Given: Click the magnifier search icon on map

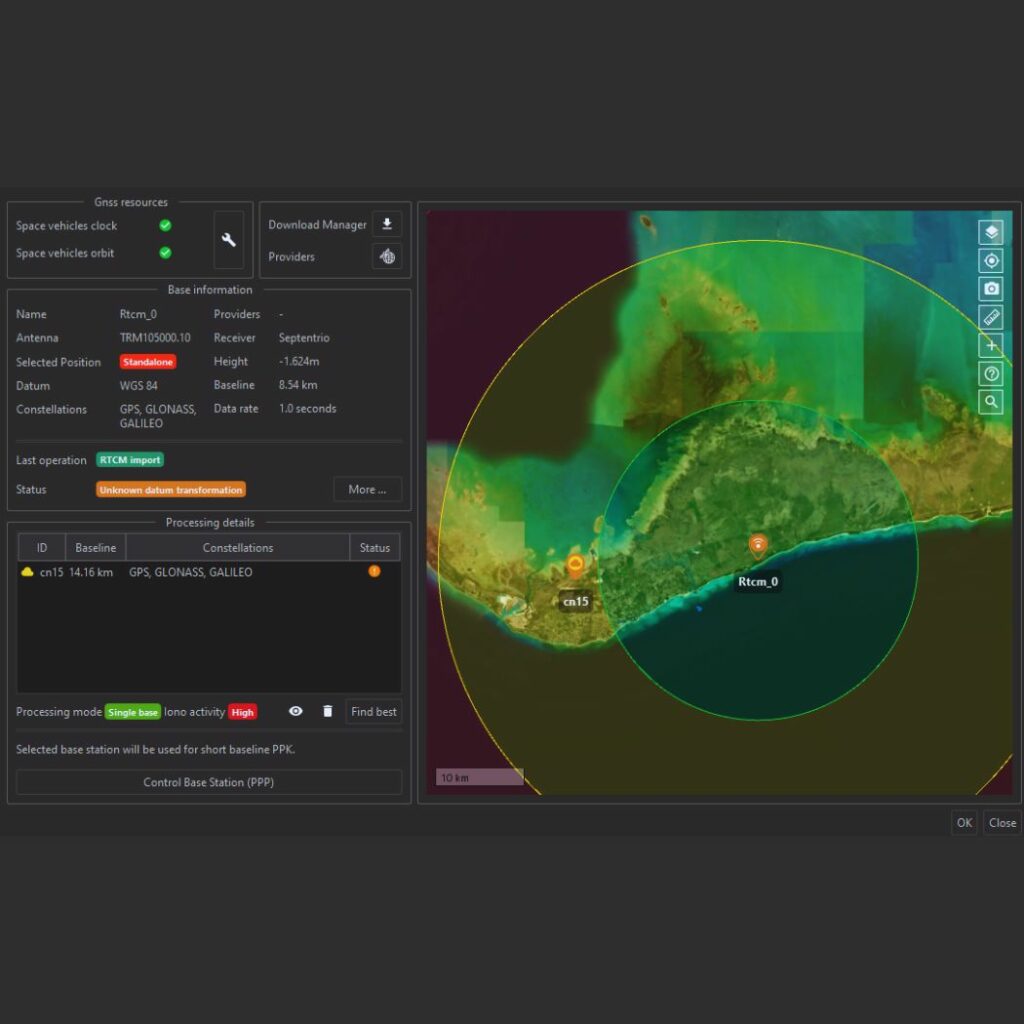Looking at the screenshot, I should click(990, 402).
